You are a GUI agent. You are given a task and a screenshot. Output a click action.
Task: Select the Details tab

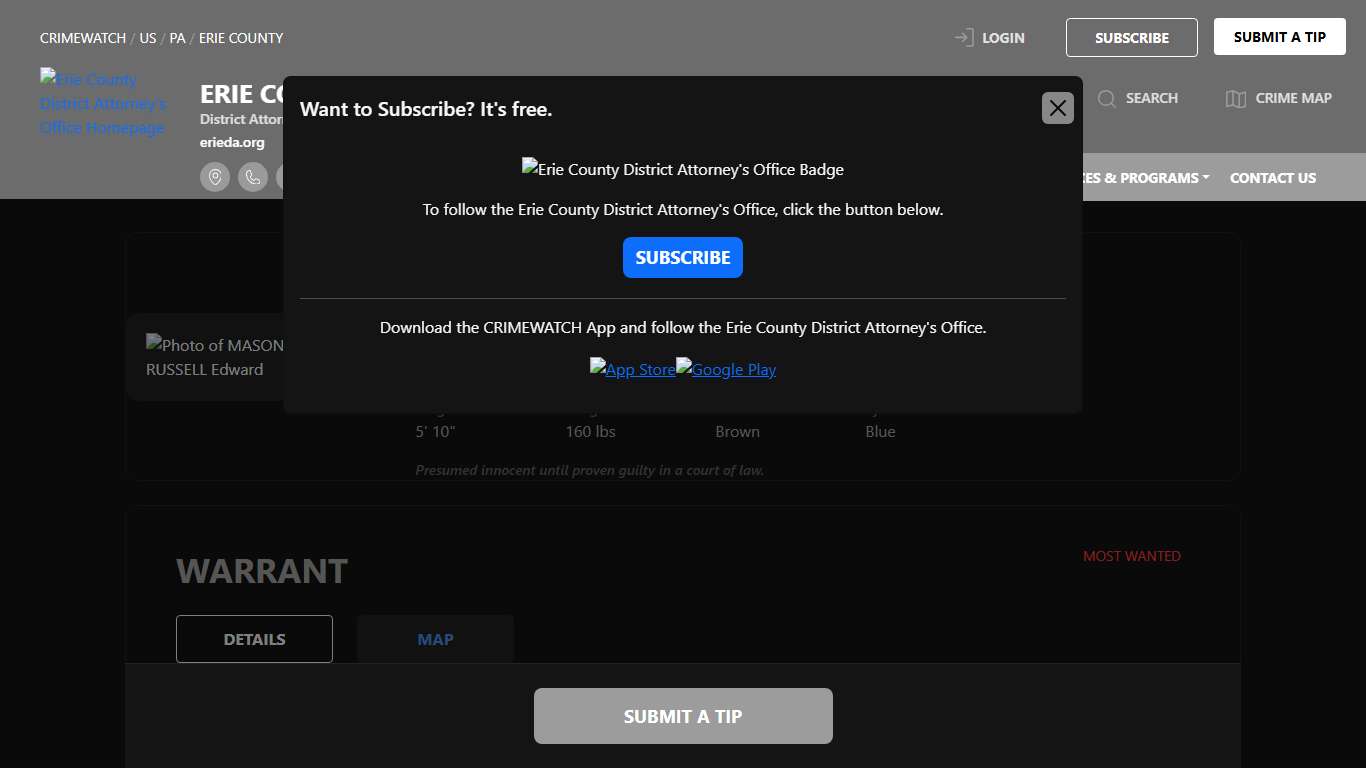point(254,639)
